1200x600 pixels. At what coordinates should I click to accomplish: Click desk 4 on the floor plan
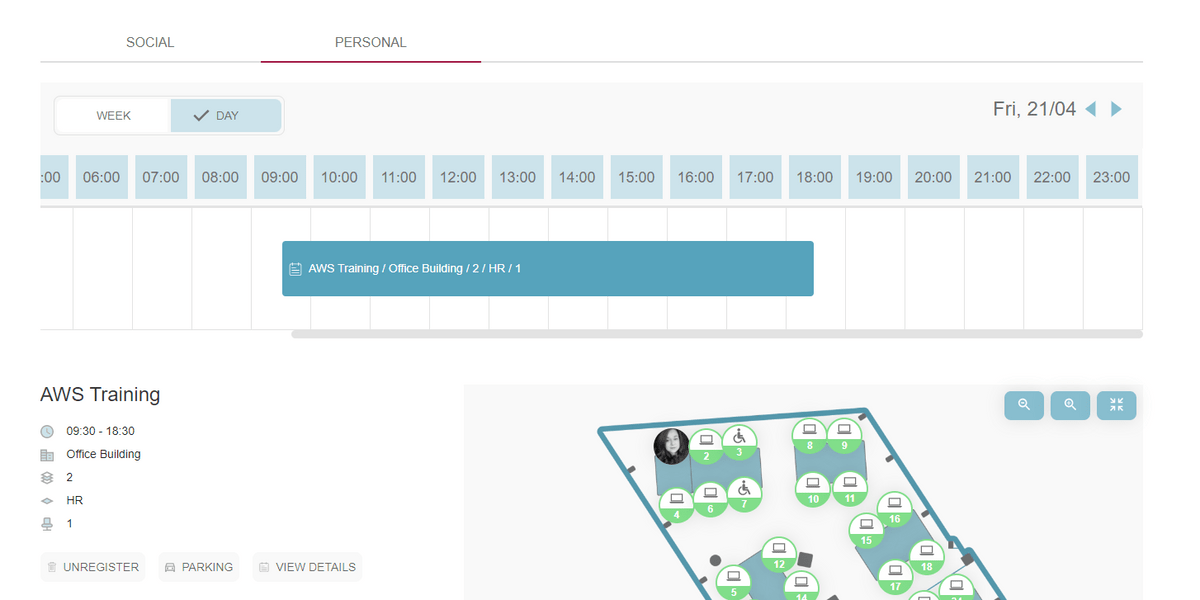pos(677,504)
